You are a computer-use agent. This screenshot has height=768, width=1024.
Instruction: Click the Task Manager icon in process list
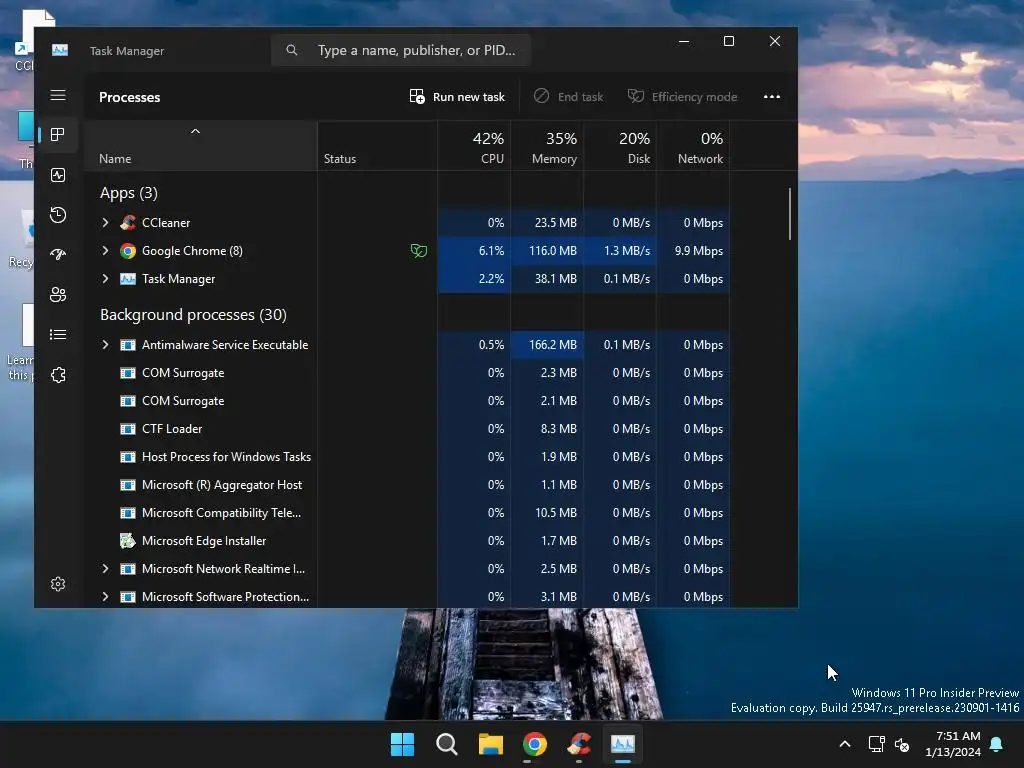point(128,279)
